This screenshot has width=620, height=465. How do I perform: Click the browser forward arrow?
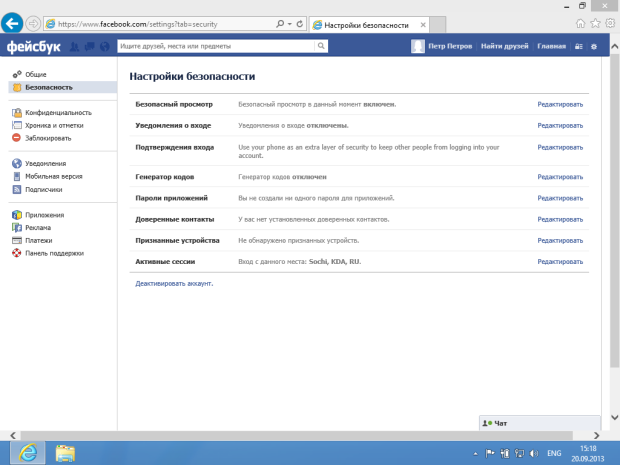click(33, 24)
